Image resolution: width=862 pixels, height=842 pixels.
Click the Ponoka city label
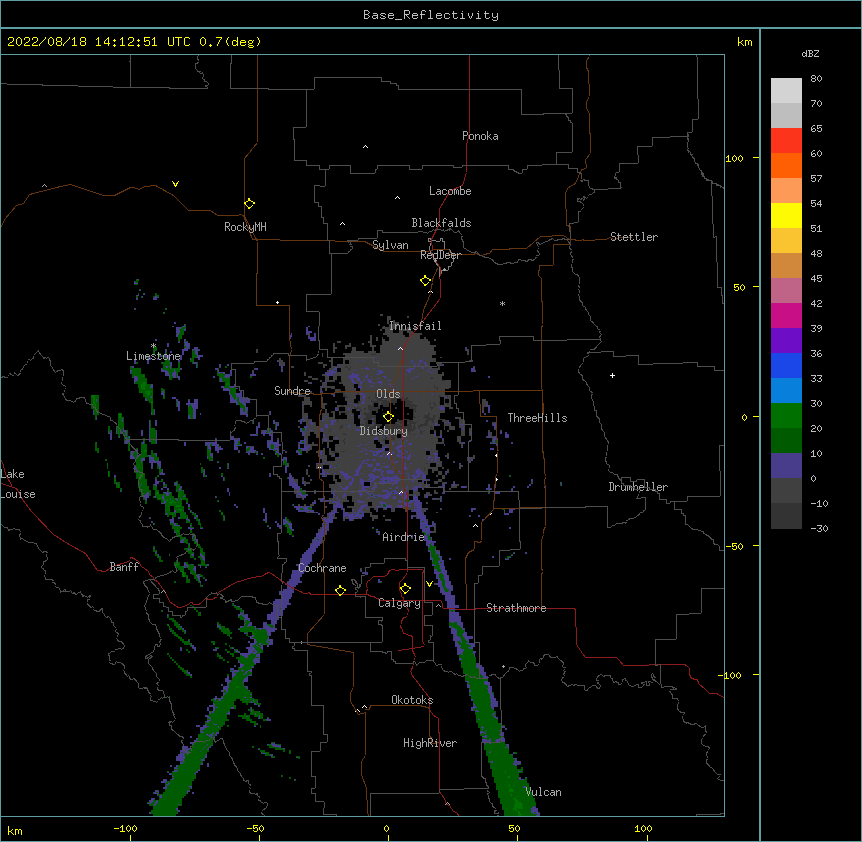coord(480,136)
